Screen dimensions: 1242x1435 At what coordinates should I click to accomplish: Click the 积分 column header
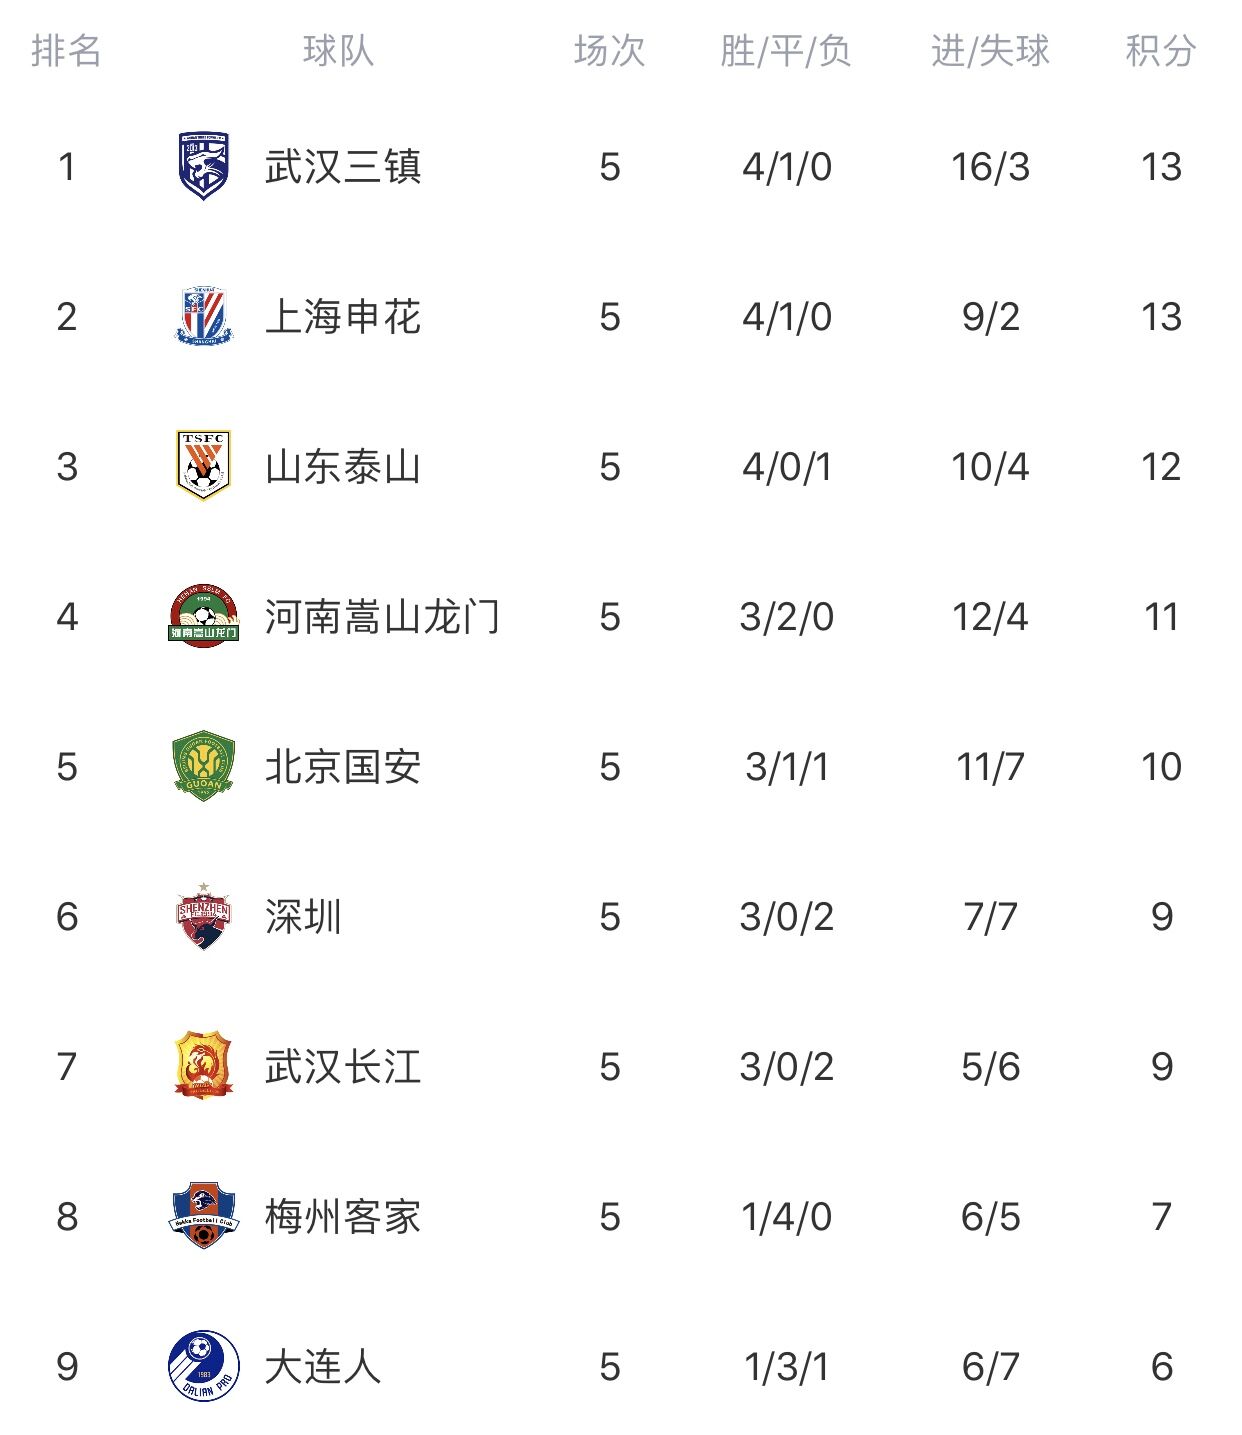1161,50
